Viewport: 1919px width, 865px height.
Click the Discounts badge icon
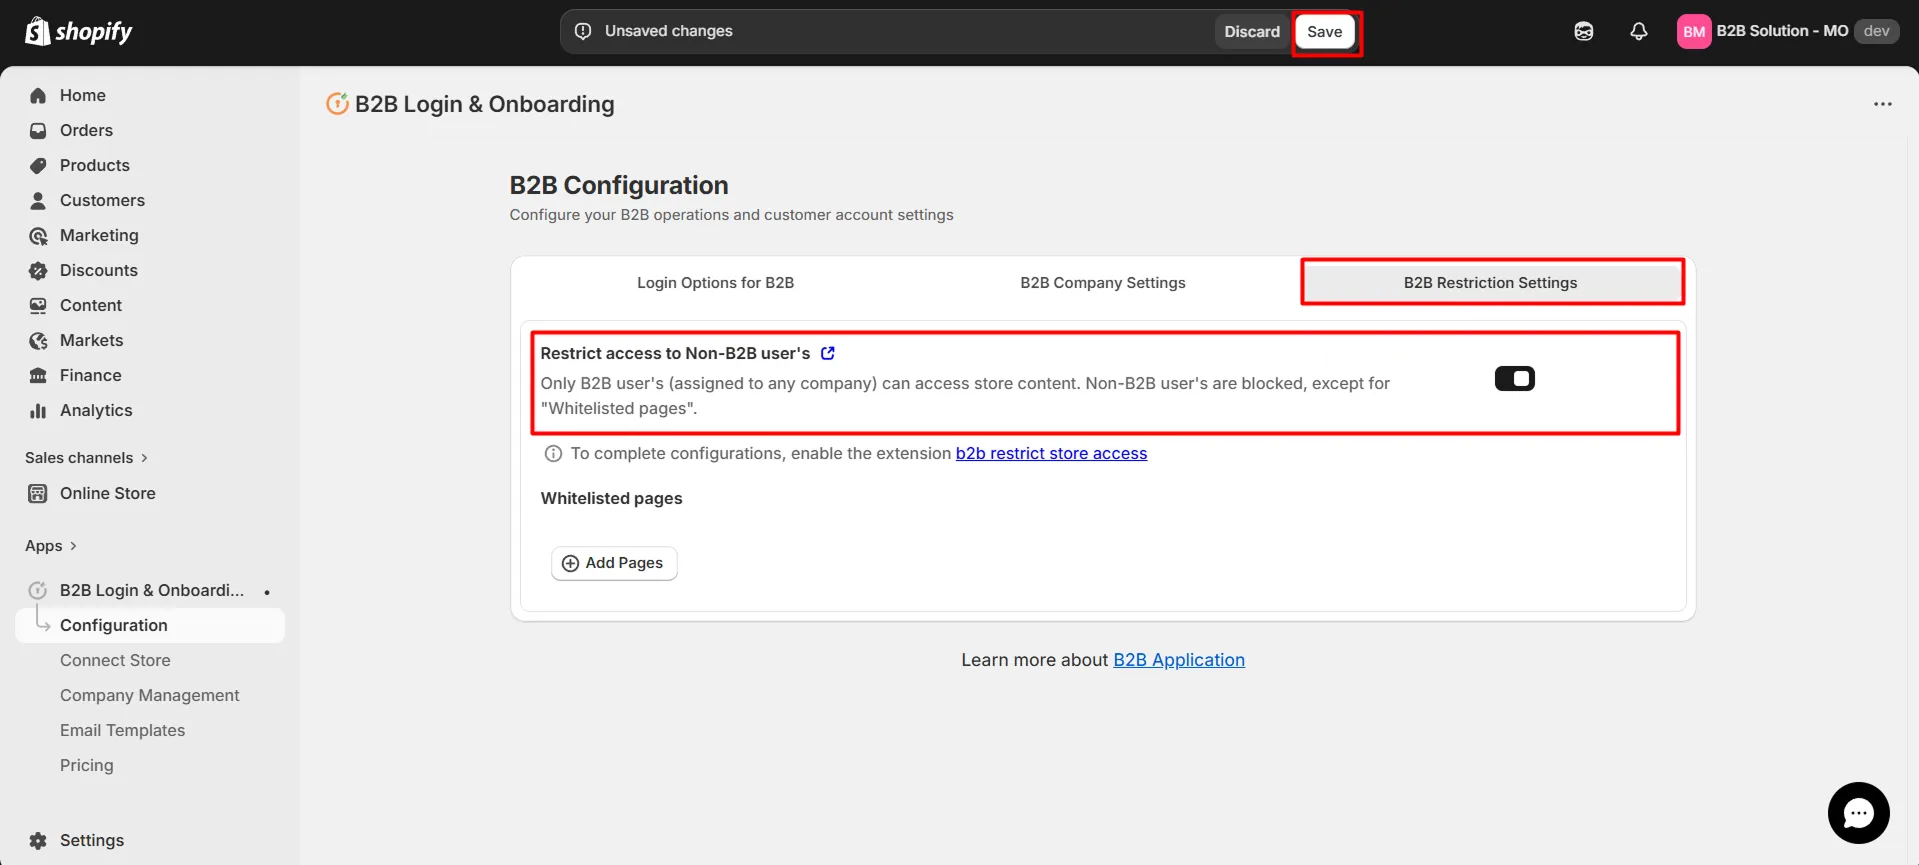(38, 270)
